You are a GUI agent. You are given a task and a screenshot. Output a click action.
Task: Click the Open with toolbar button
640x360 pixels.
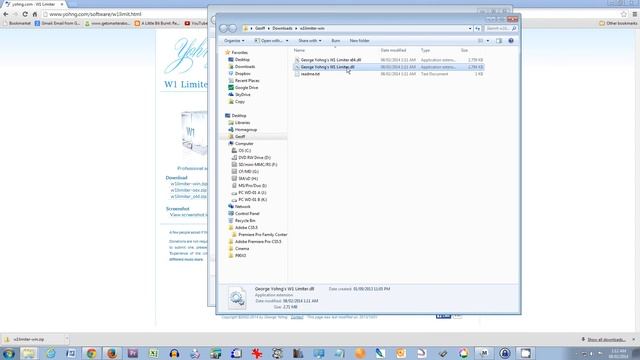pyautogui.click(x=271, y=41)
